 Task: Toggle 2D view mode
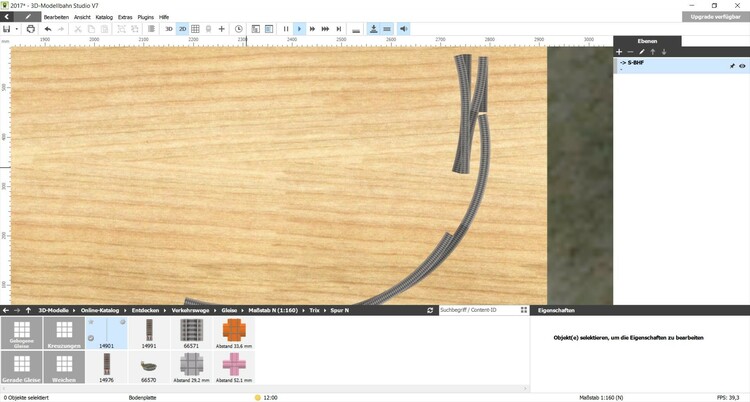tap(182, 29)
